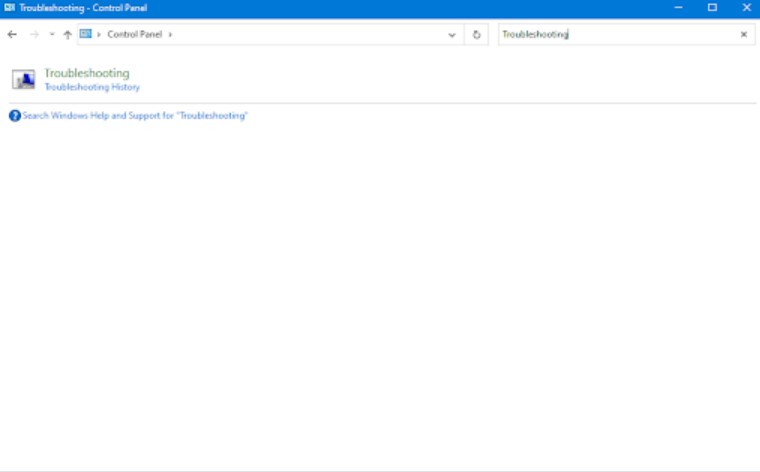Open the green Troubleshooting heading link

pyautogui.click(x=87, y=73)
